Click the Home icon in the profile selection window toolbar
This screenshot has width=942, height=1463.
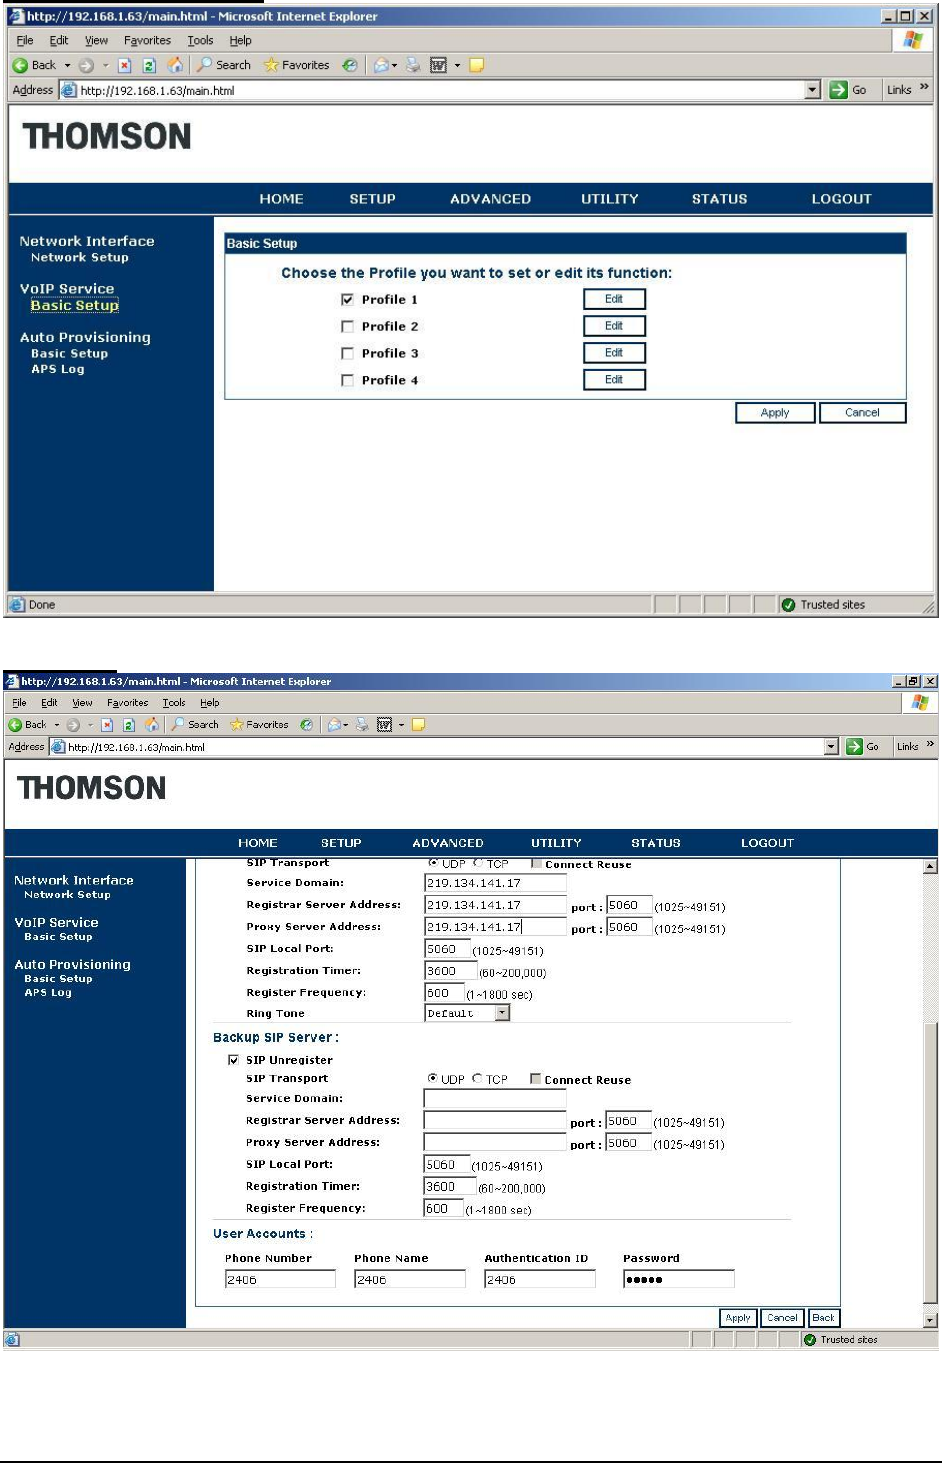(175, 65)
